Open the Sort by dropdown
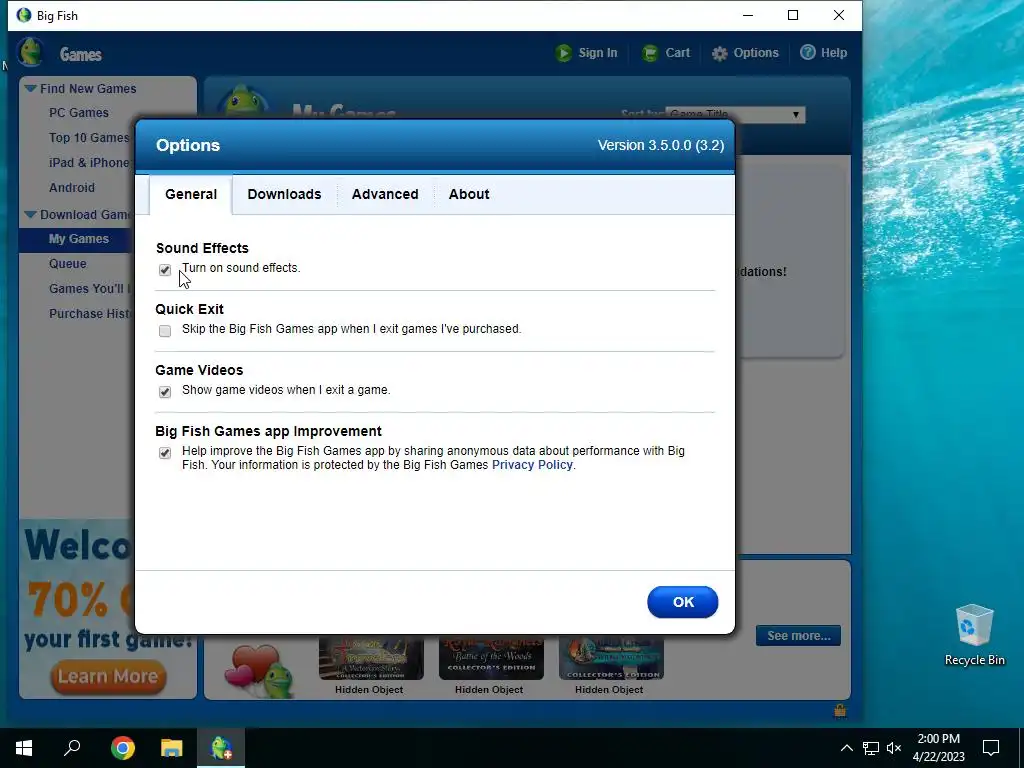Viewport: 1024px width, 768px height. [x=735, y=114]
